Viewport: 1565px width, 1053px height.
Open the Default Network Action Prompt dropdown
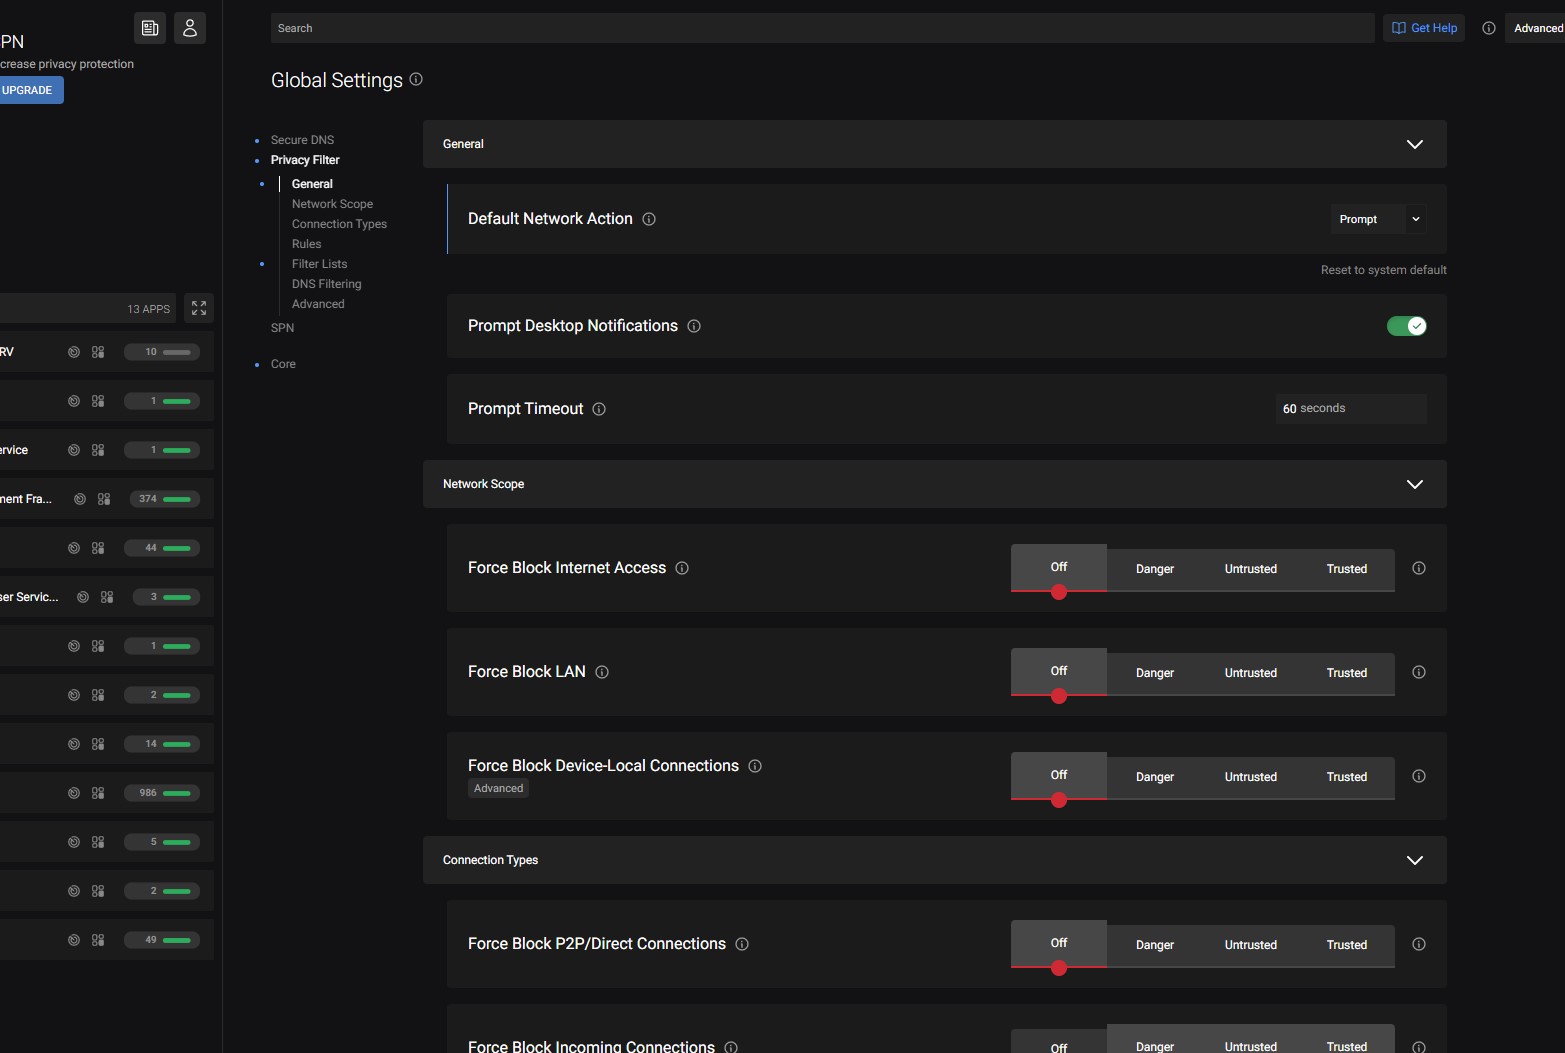pyautogui.click(x=1377, y=219)
